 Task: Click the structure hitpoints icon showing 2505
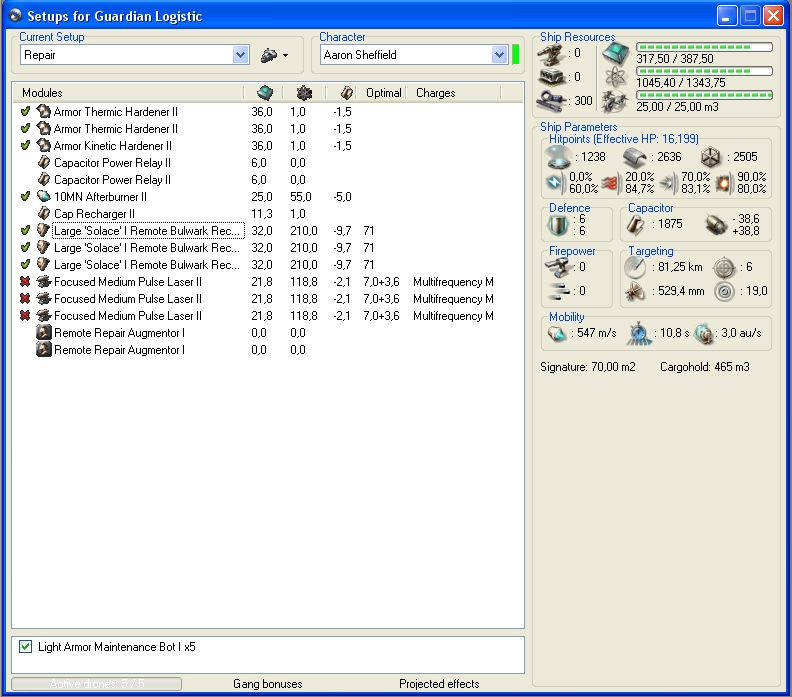click(711, 158)
